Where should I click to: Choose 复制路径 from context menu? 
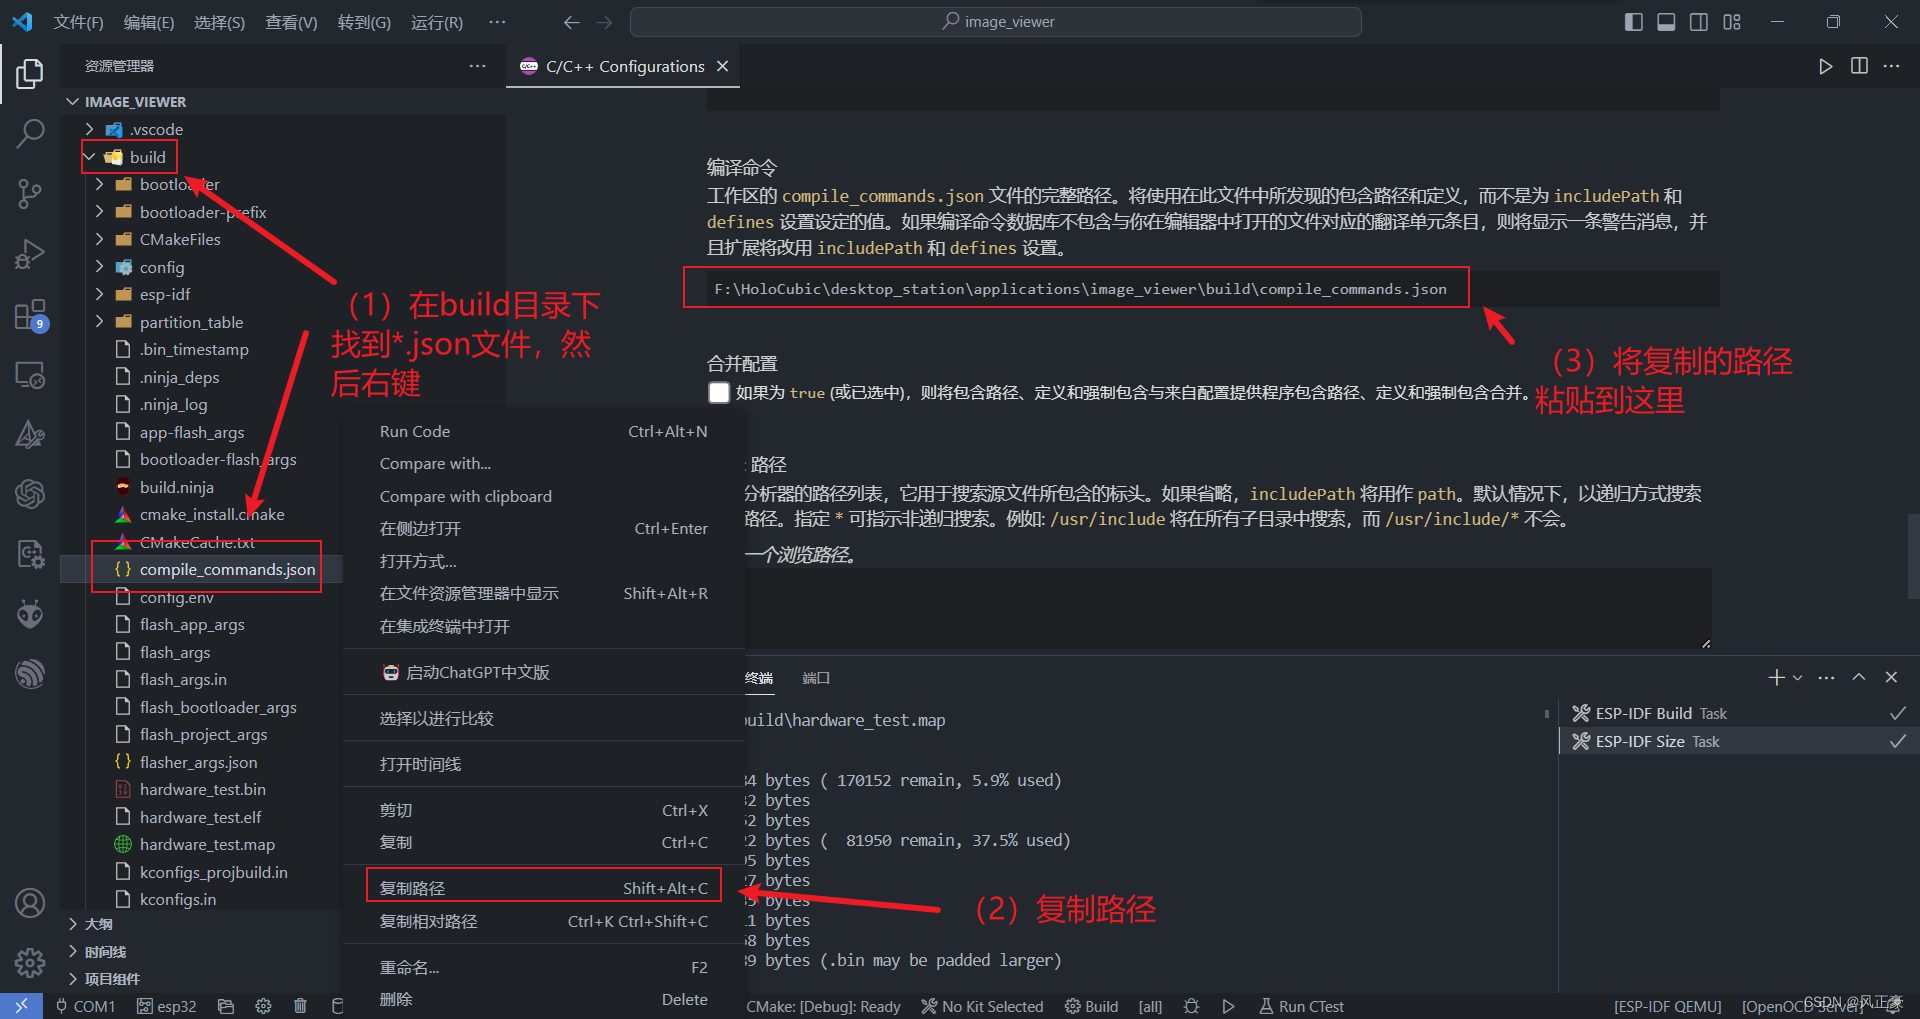pyautogui.click(x=544, y=888)
